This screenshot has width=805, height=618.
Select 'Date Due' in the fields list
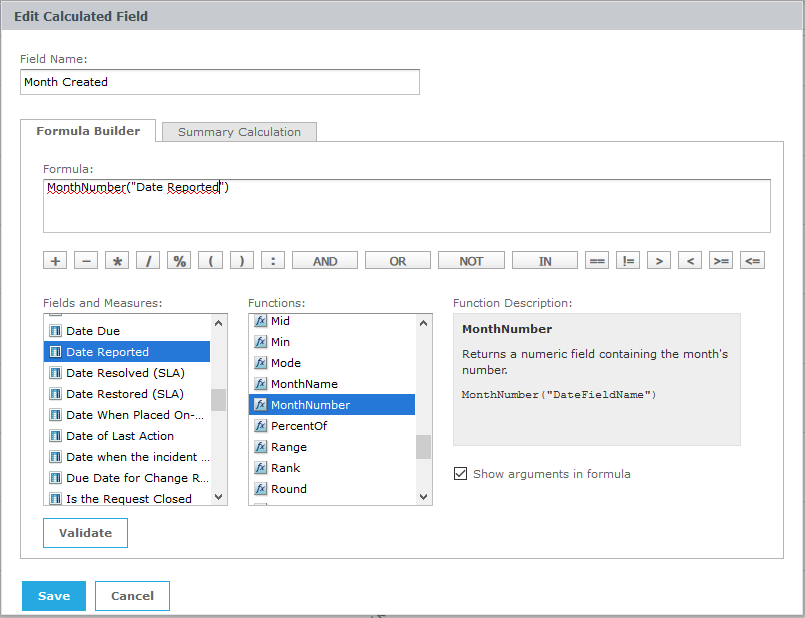pyautogui.click(x=127, y=331)
